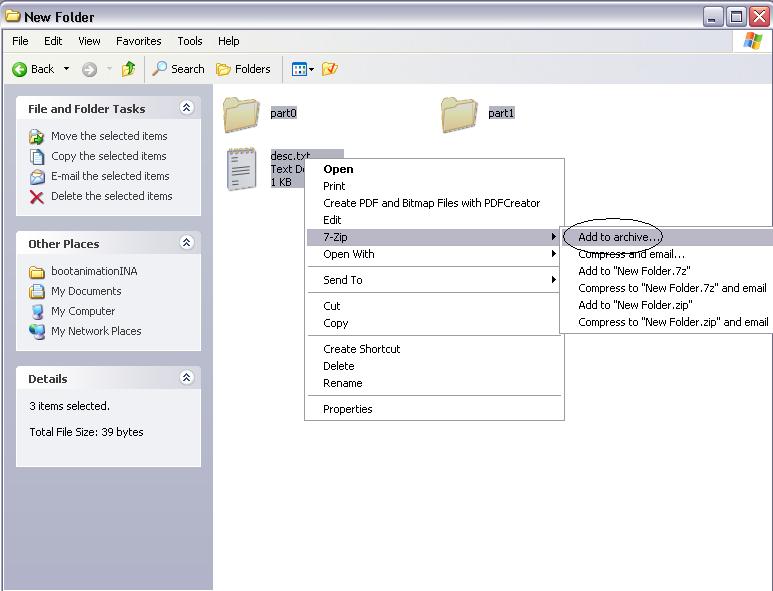The image size is (773, 591).
Task: Click the Move the selected items link
Action: point(109,136)
